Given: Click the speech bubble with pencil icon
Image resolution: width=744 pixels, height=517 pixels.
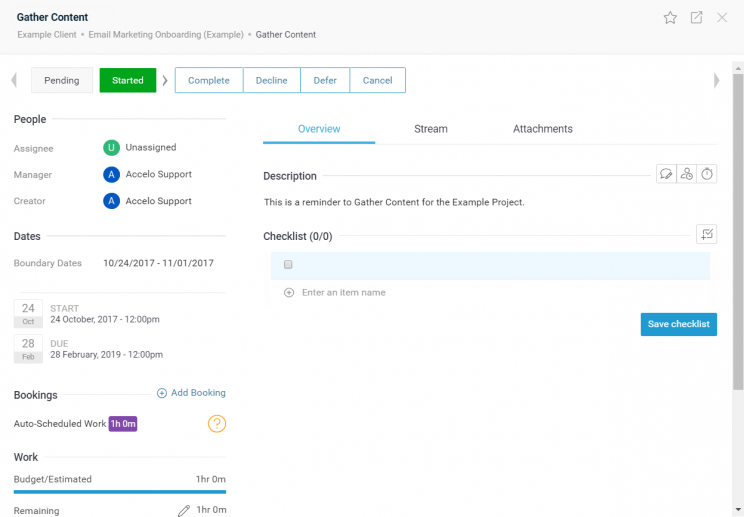Looking at the screenshot, I should [666, 174].
